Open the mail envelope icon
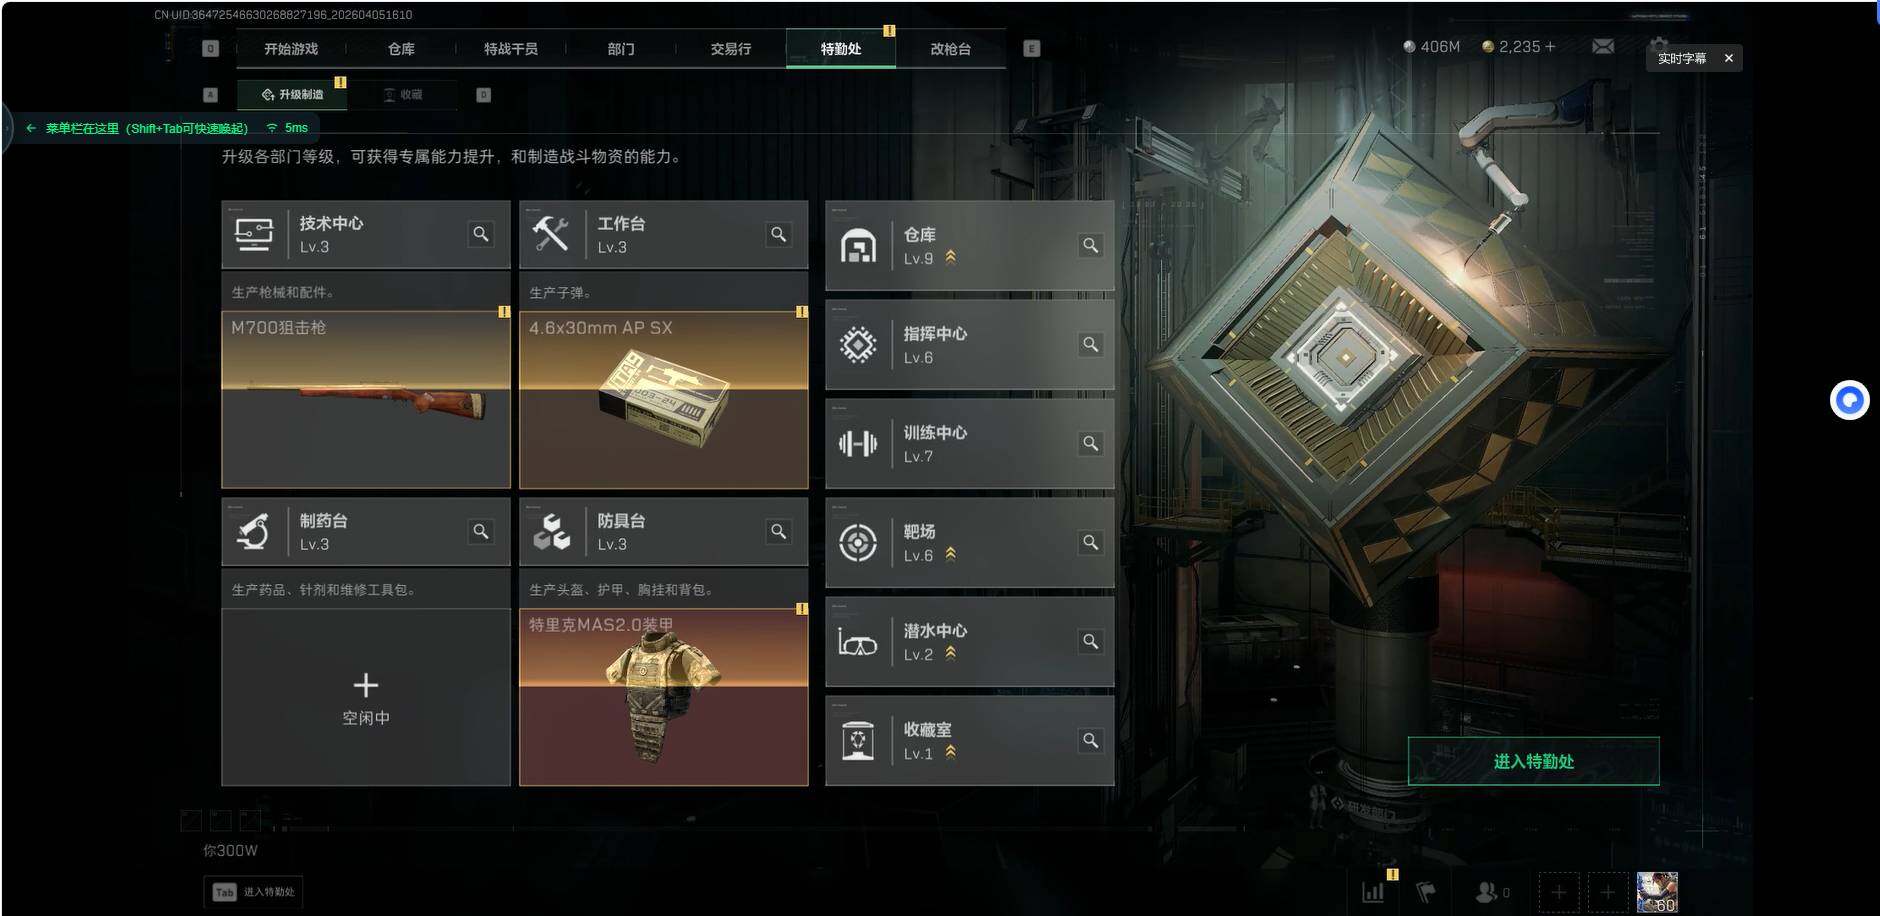1880x916 pixels. pos(1603,47)
